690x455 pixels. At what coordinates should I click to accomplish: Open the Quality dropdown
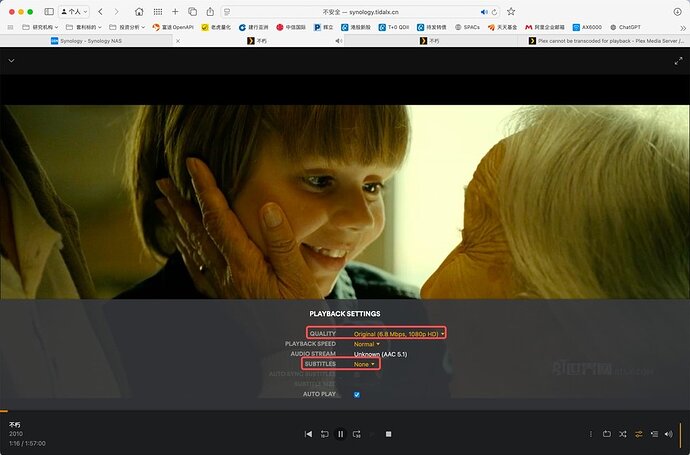point(399,334)
